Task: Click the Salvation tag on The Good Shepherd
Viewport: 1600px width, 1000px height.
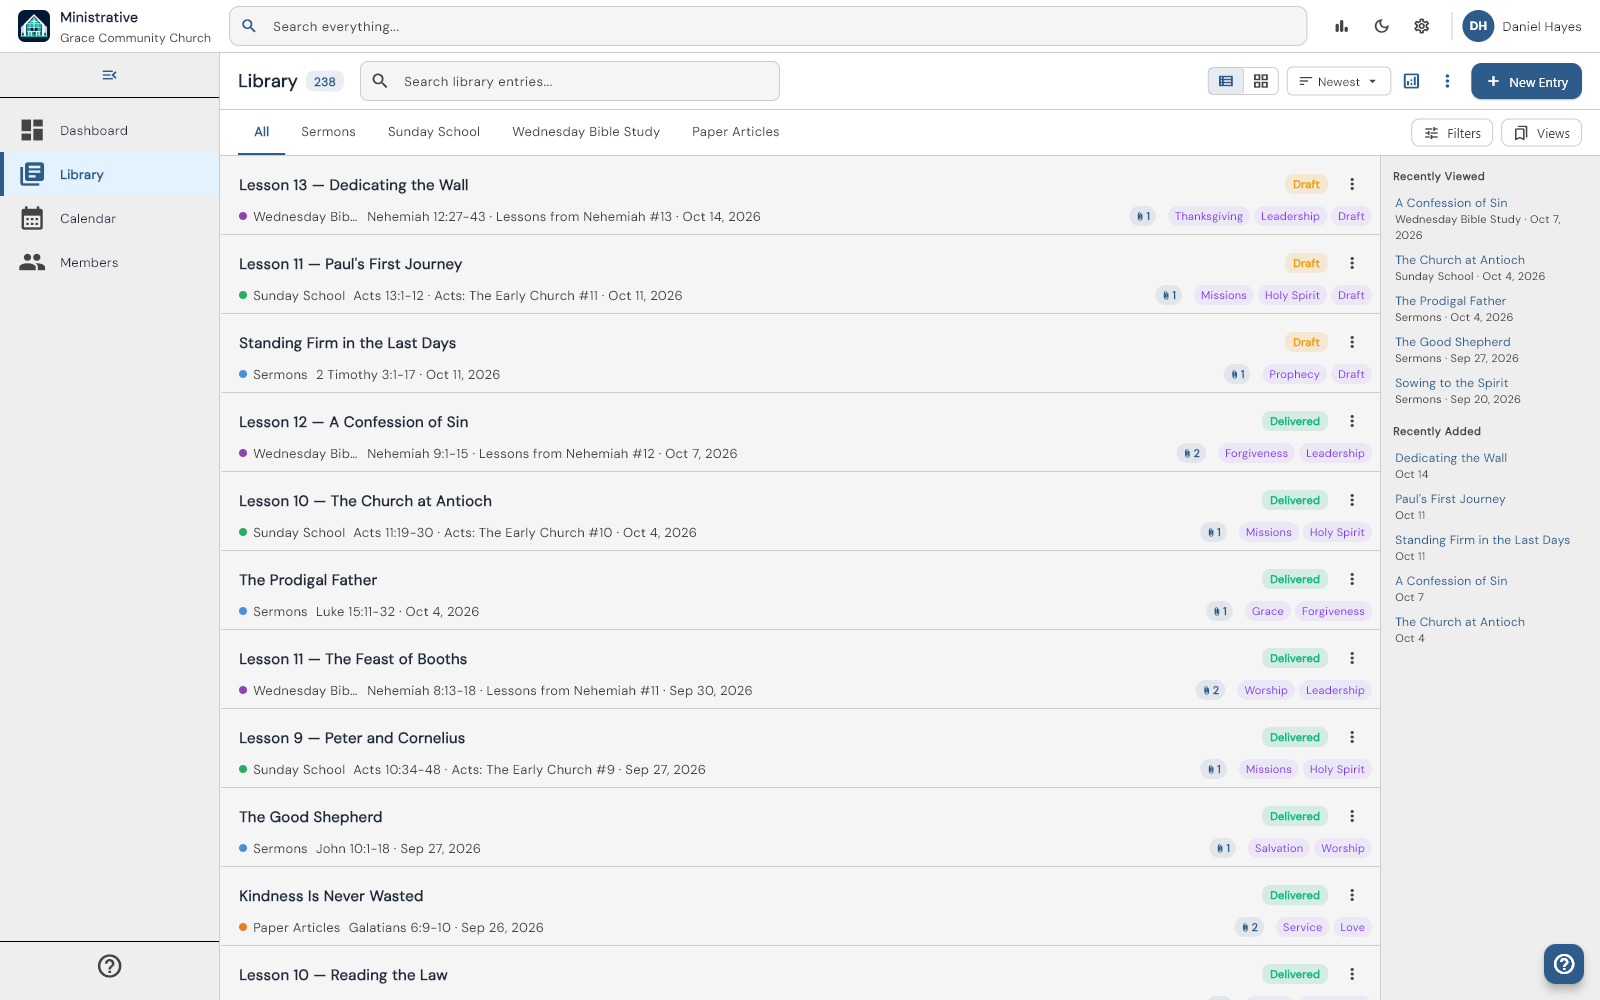Action: (x=1279, y=848)
